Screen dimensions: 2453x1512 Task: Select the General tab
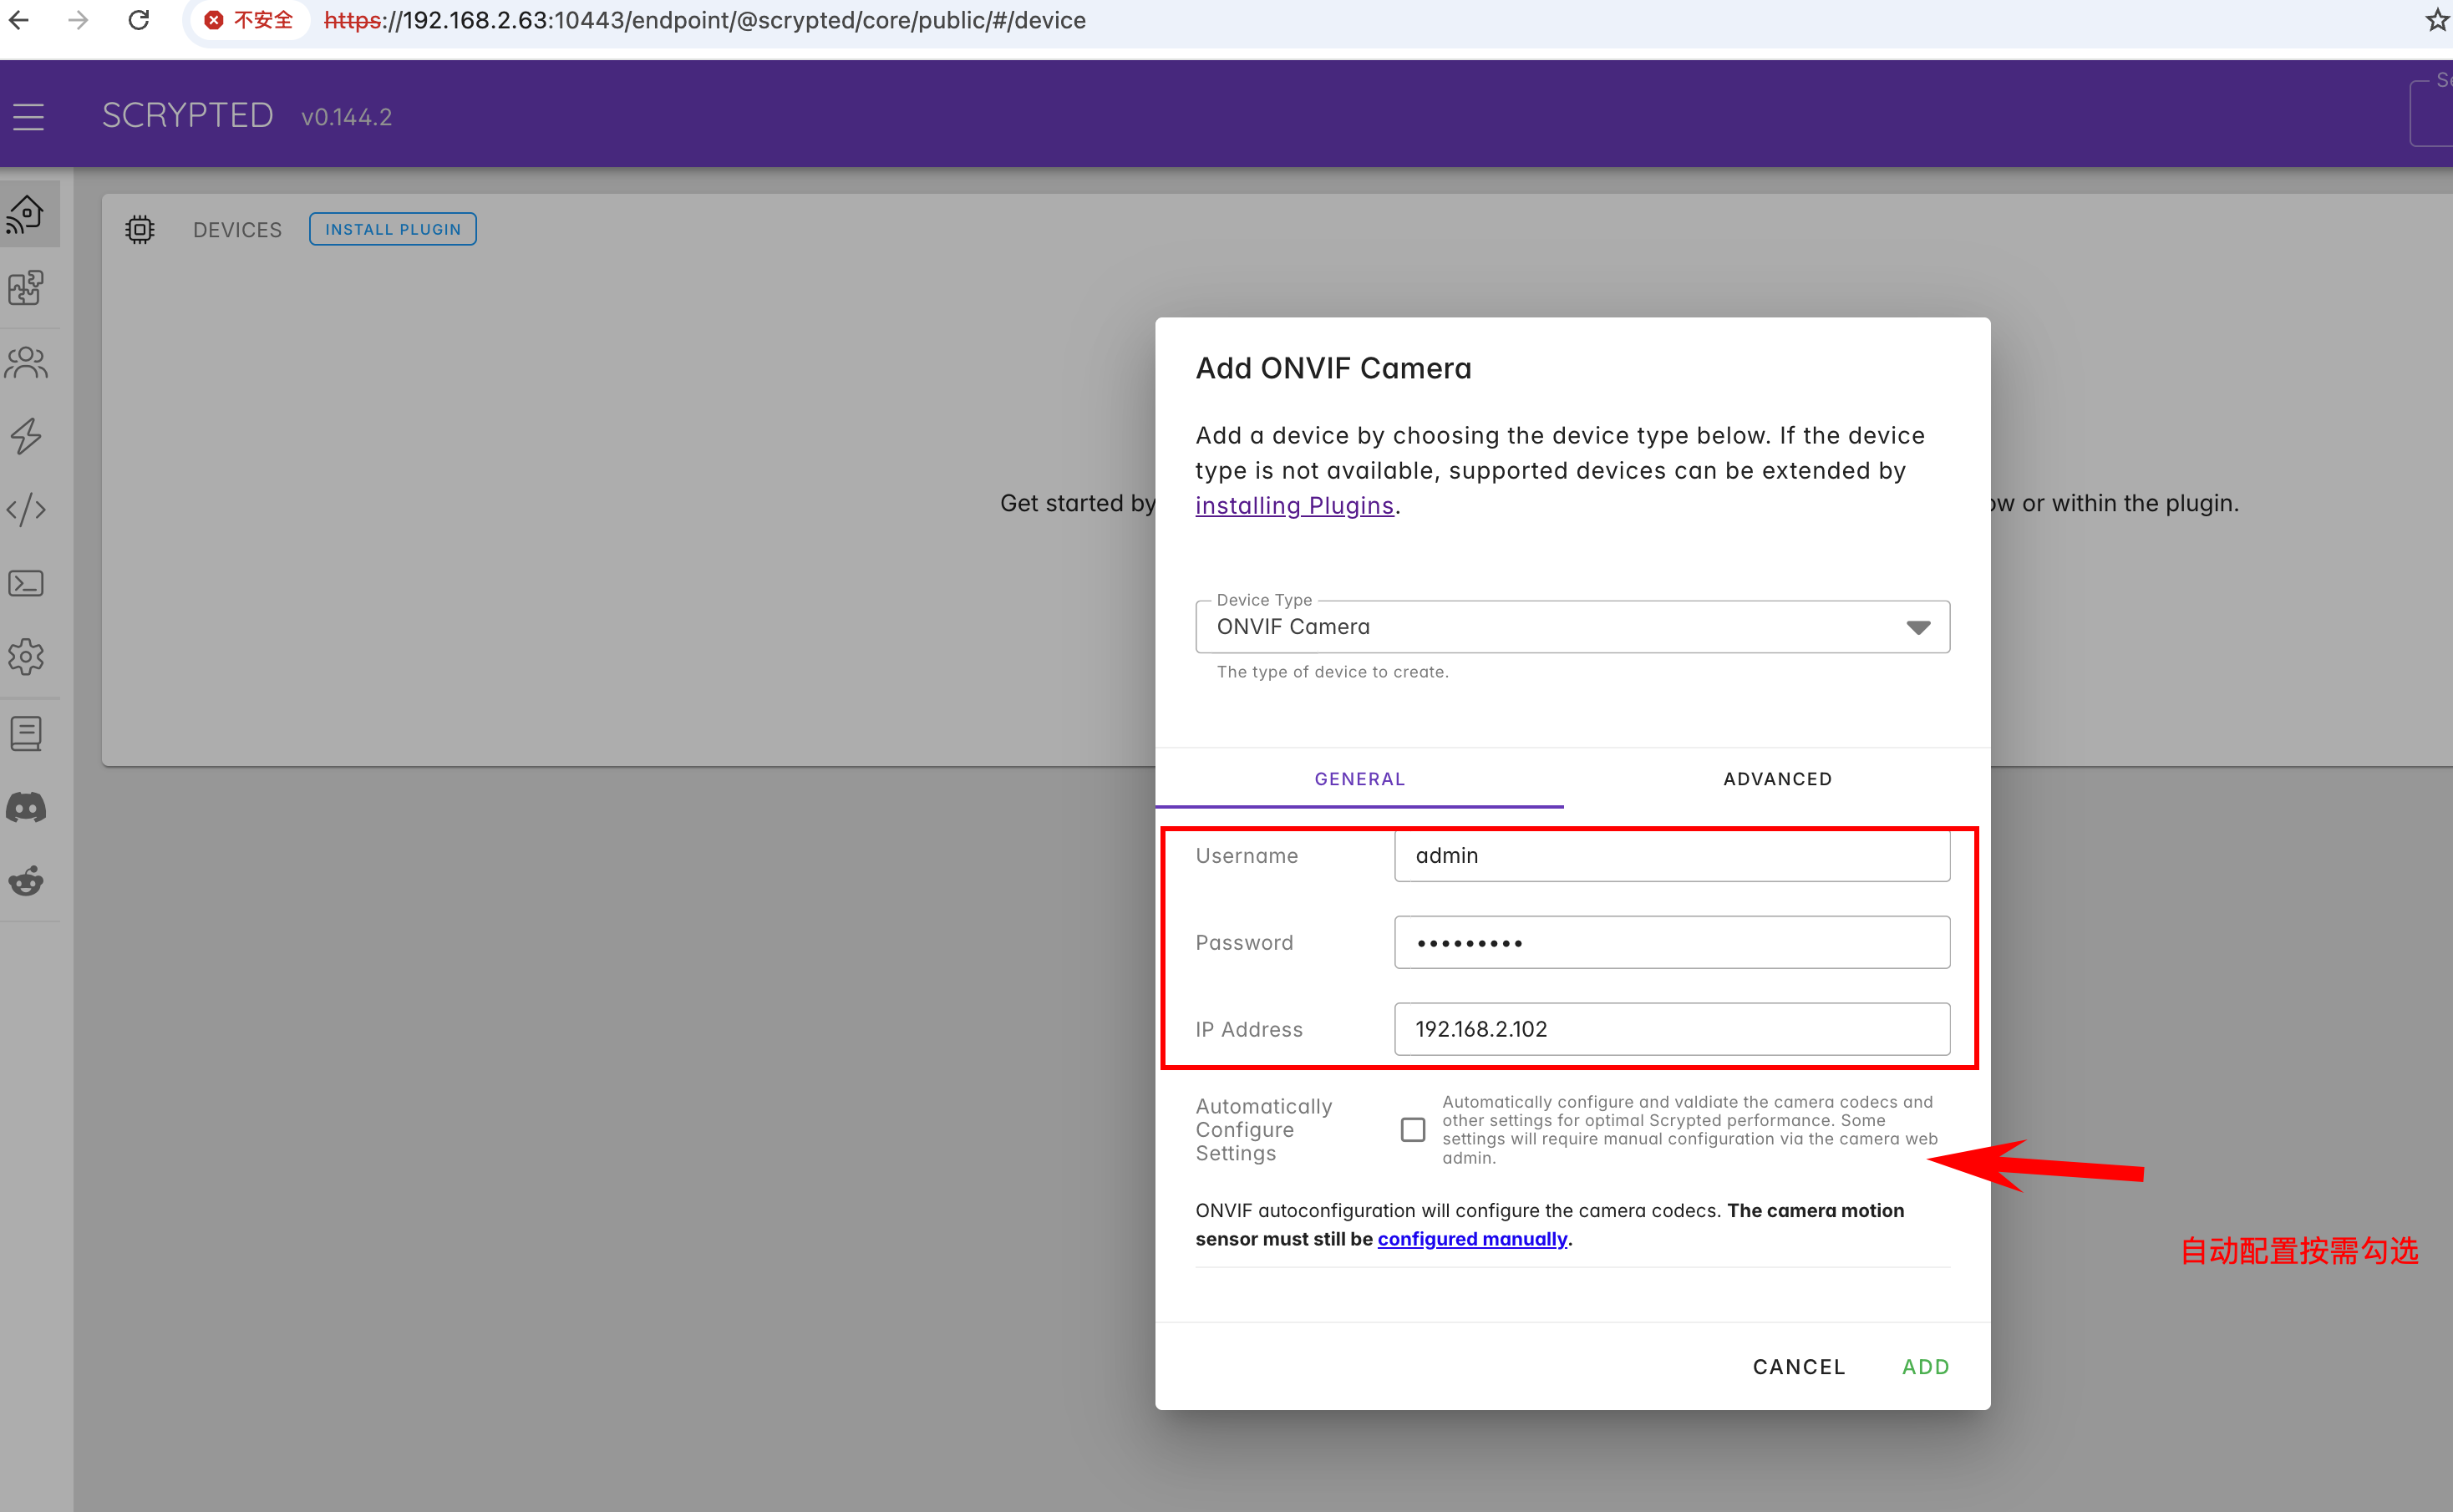pos(1359,779)
